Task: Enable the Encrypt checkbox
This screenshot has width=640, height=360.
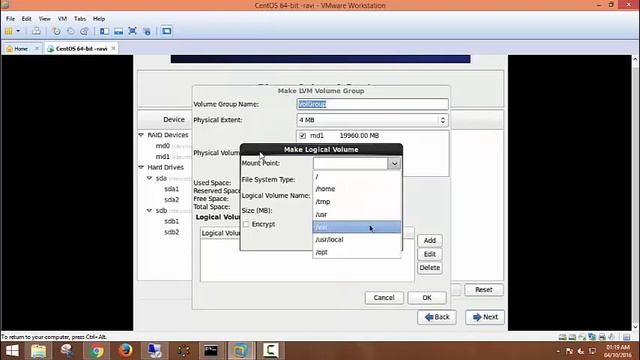Action: click(246, 224)
